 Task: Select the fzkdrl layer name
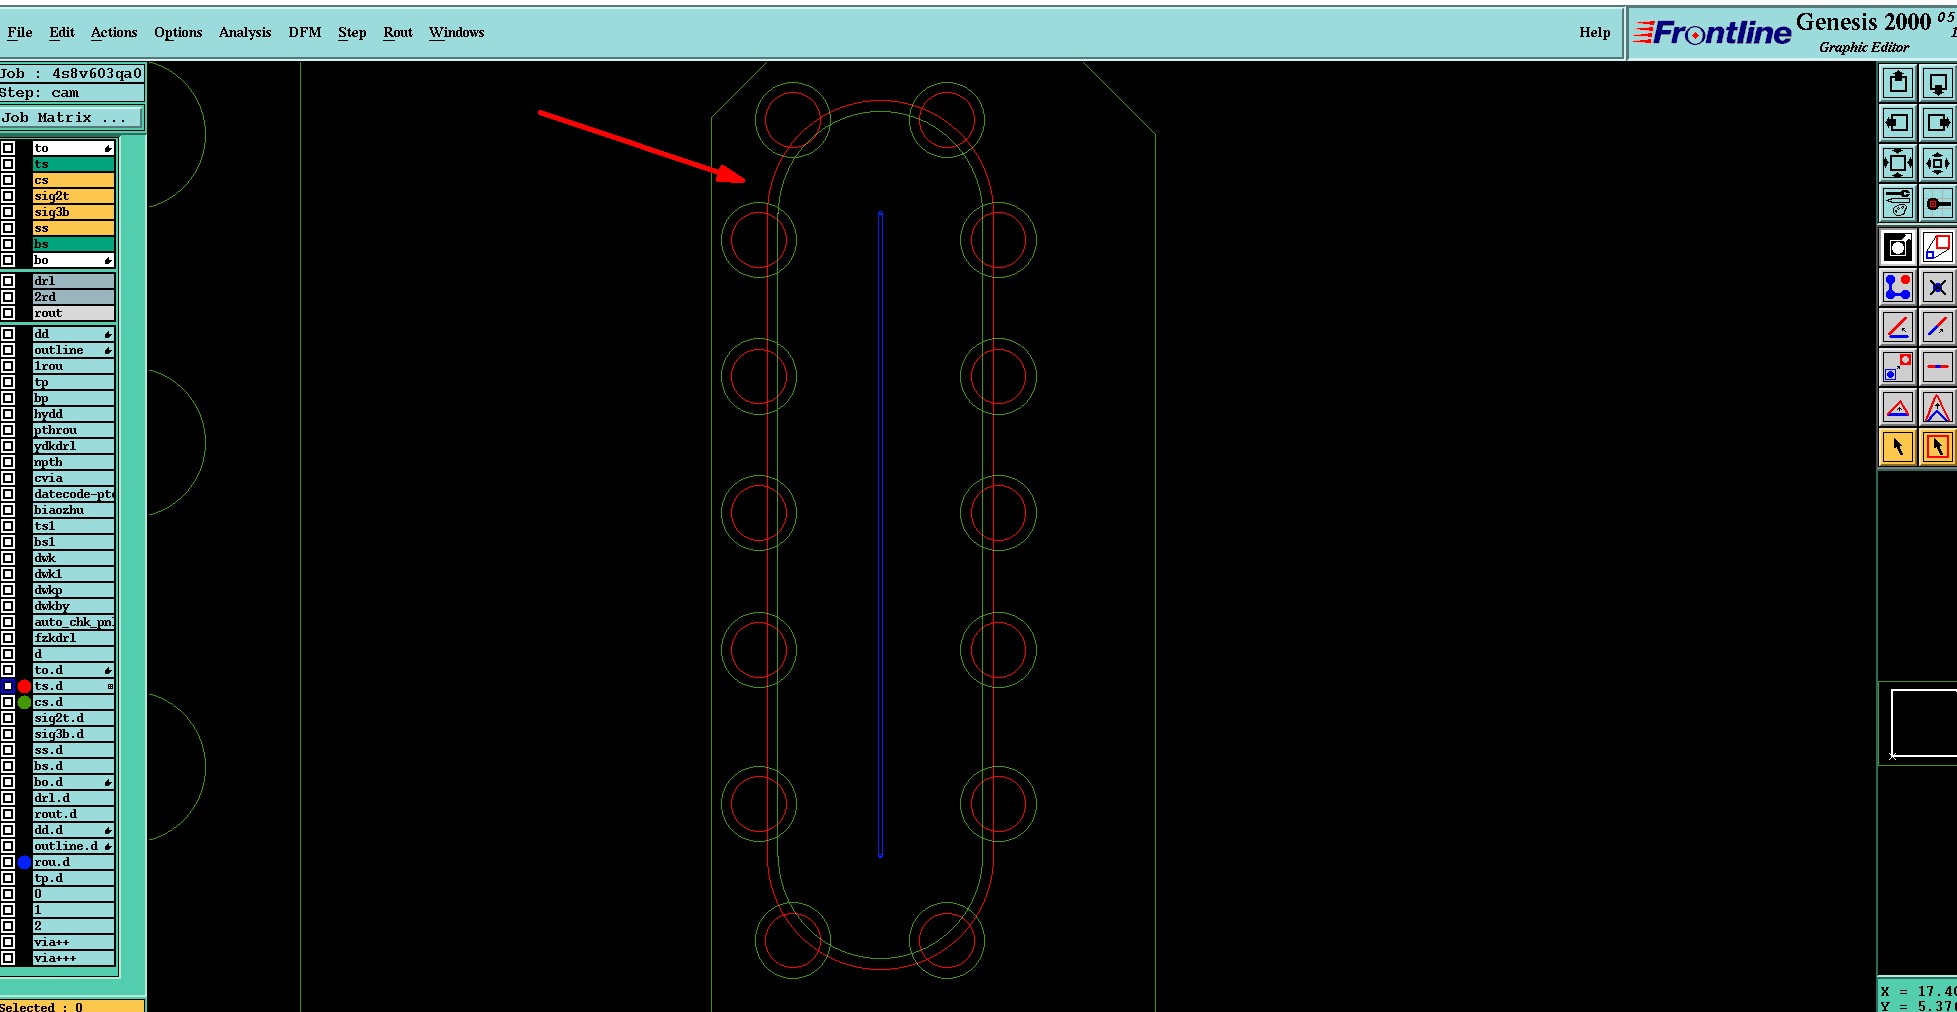click(x=73, y=638)
